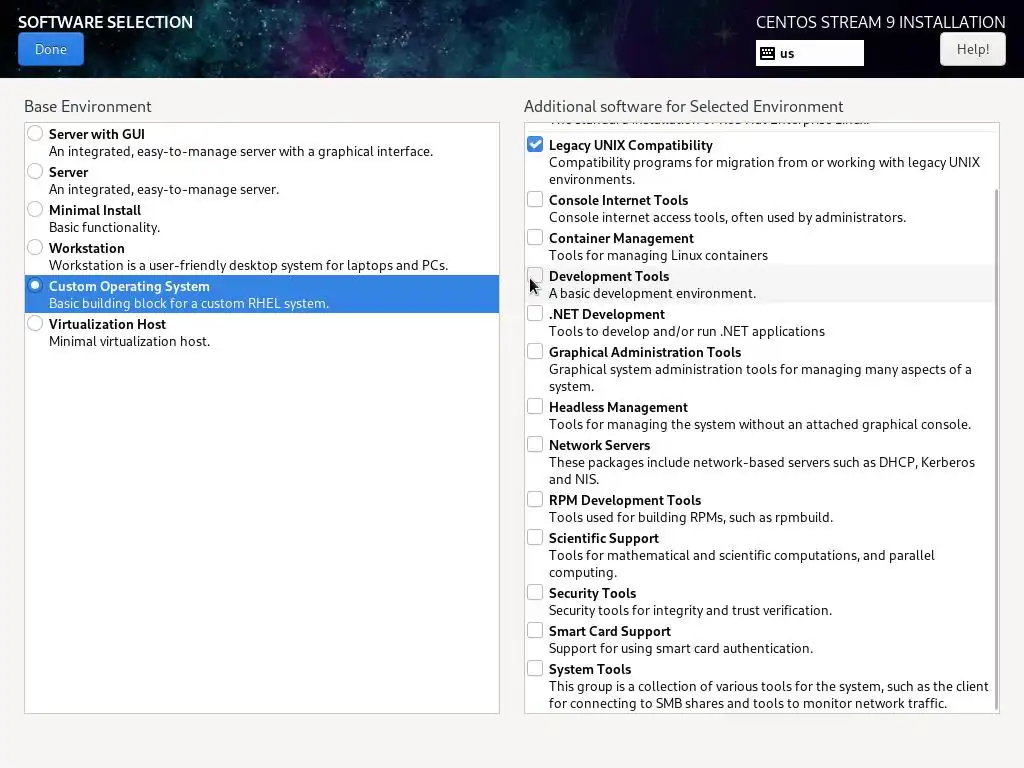This screenshot has width=1024, height=768.
Task: Choose Virtualization Host radio button
Action: [x=35, y=323]
